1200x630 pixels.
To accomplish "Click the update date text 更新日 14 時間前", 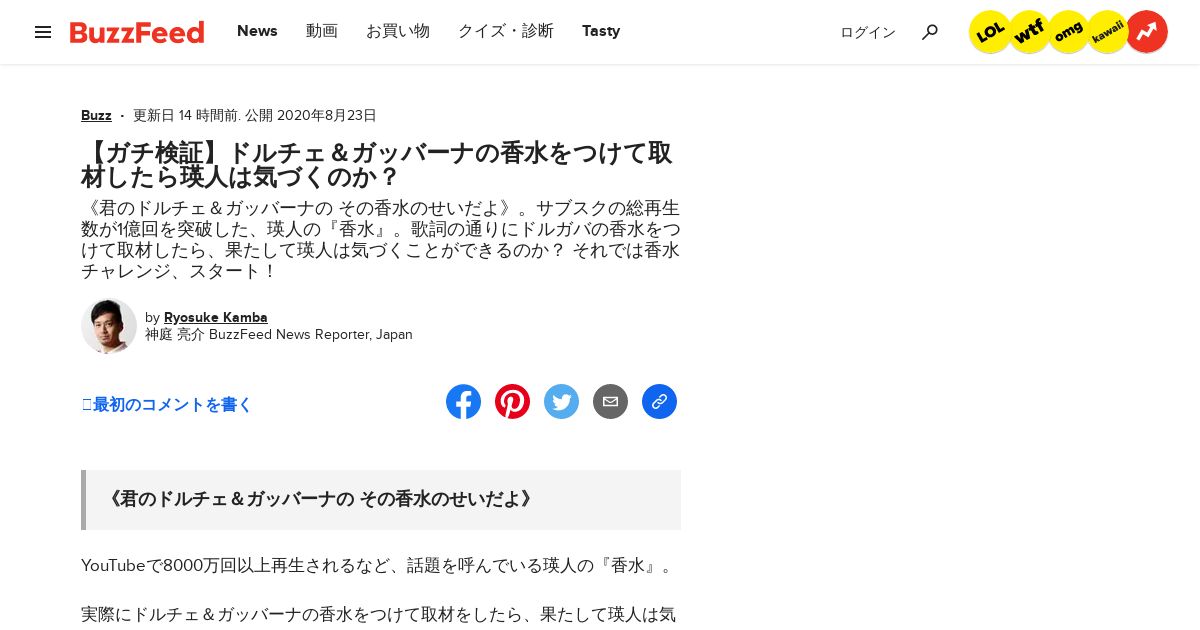I will click(x=186, y=115).
